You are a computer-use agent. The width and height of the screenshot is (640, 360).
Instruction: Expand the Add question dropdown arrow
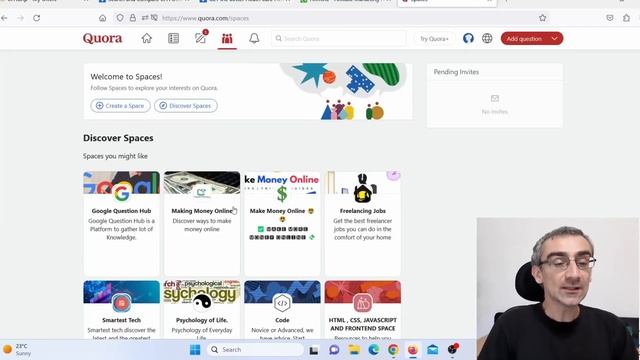[x=555, y=38]
